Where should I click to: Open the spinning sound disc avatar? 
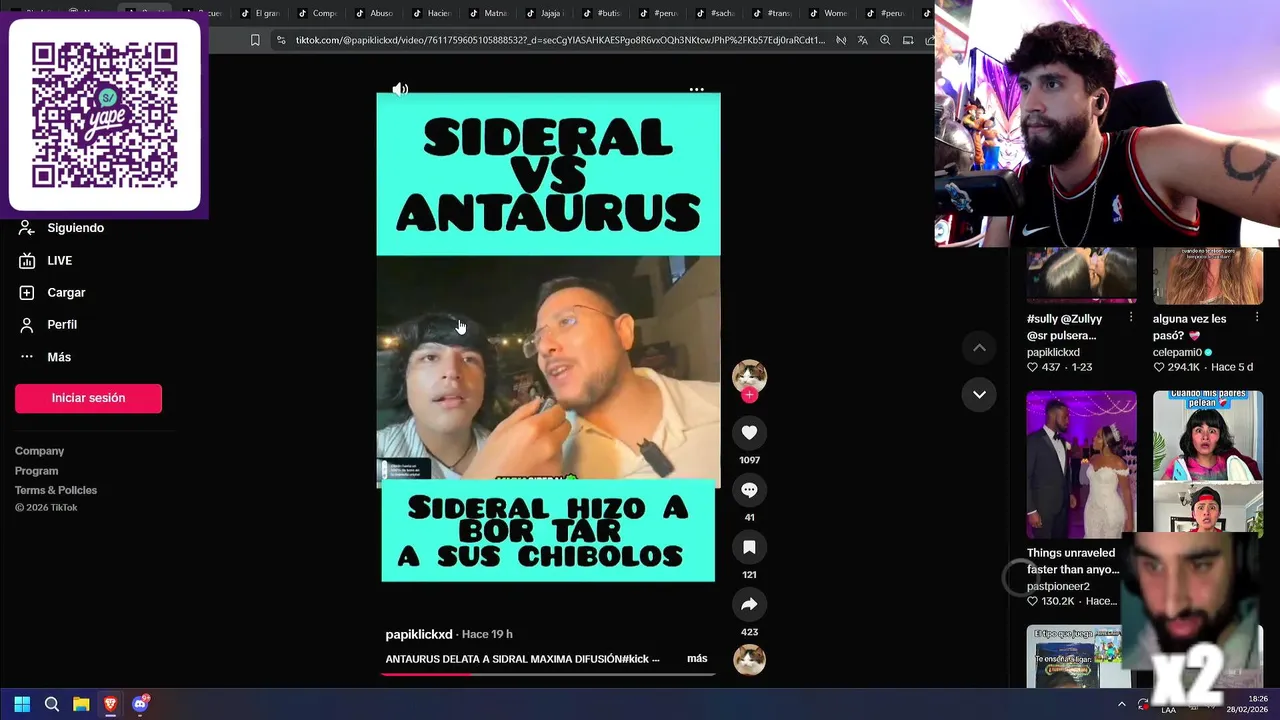pyautogui.click(x=749, y=659)
